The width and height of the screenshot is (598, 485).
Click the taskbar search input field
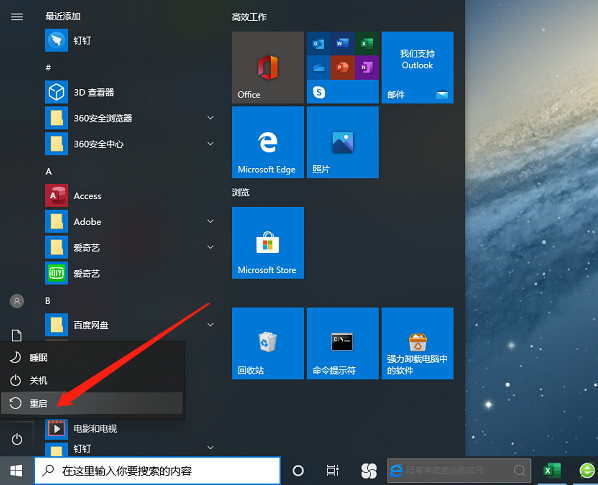pyautogui.click(x=158, y=471)
